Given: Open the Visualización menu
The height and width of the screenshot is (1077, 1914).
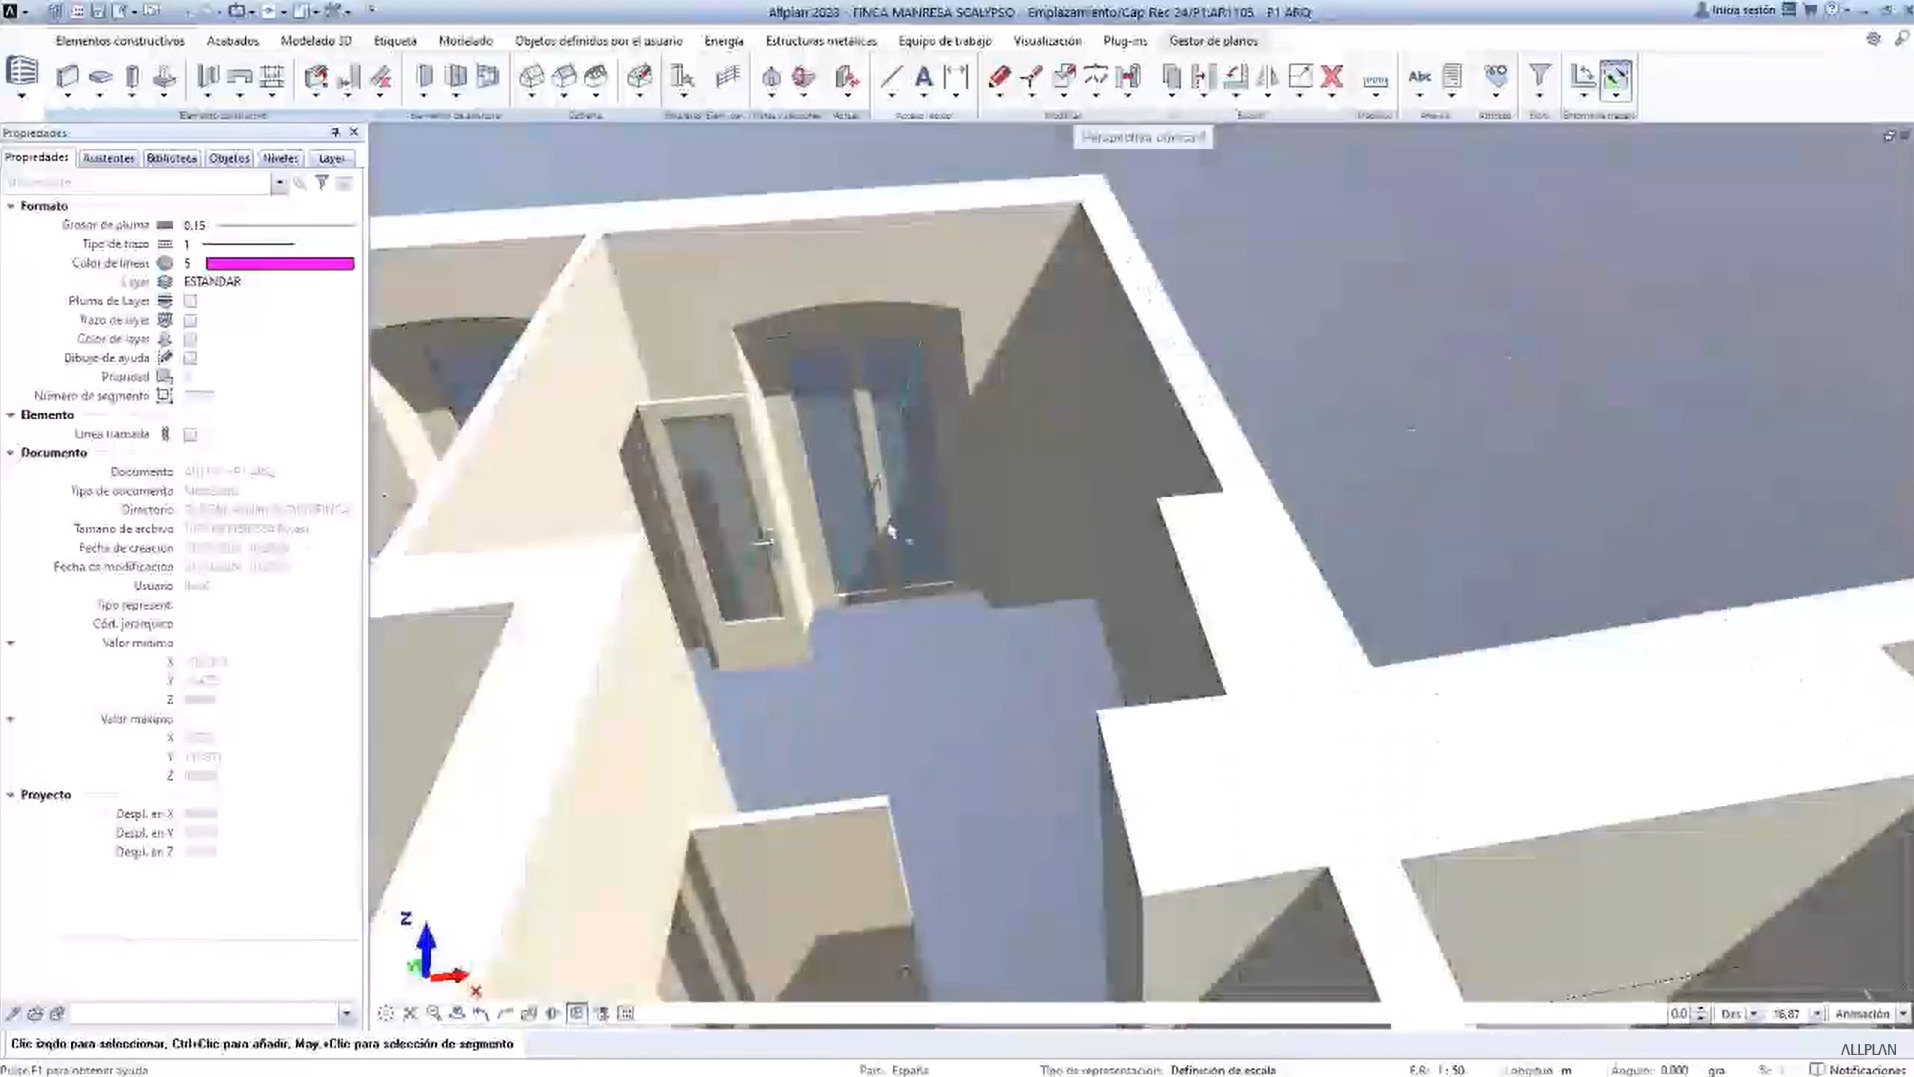Looking at the screenshot, I should point(1045,41).
